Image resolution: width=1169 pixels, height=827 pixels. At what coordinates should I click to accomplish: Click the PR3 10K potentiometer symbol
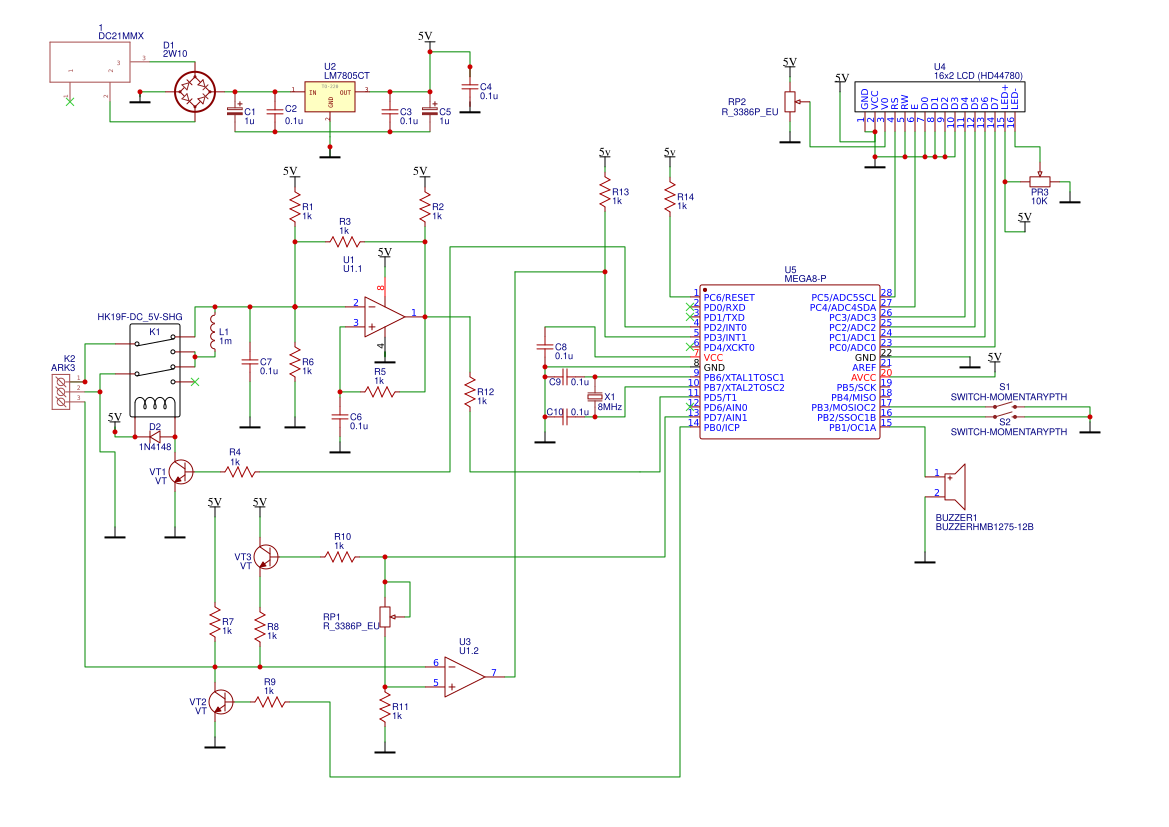(1039, 181)
